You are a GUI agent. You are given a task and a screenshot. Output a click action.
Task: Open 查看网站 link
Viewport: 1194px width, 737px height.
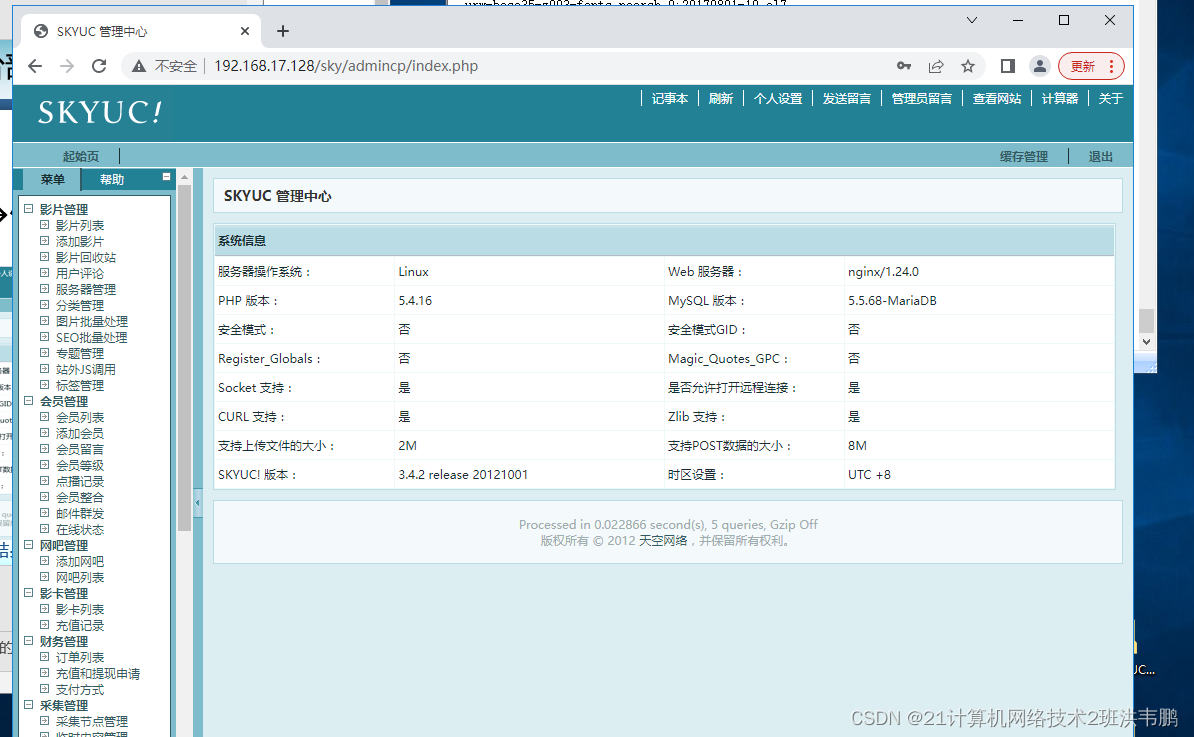click(996, 98)
